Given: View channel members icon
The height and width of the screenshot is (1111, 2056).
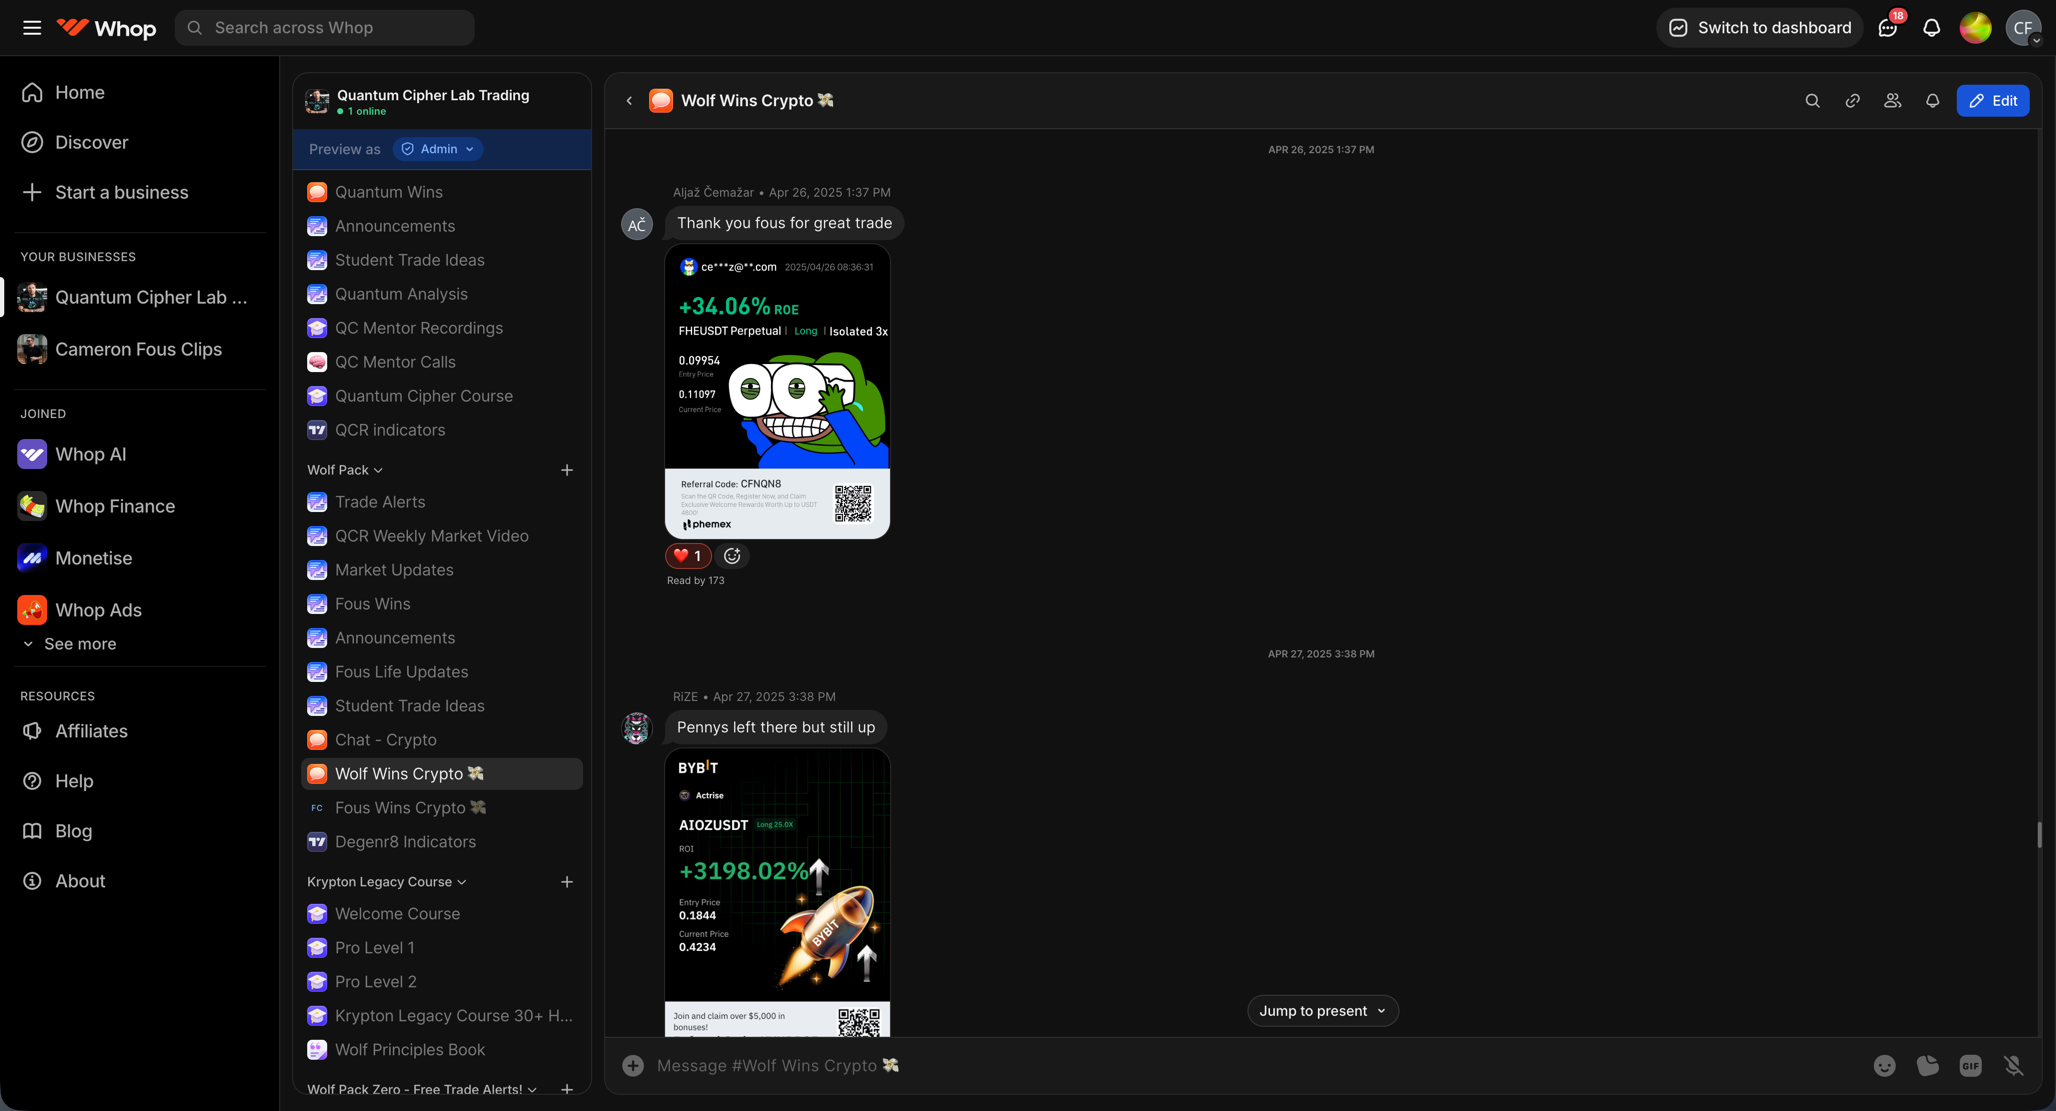Looking at the screenshot, I should click(x=1892, y=101).
